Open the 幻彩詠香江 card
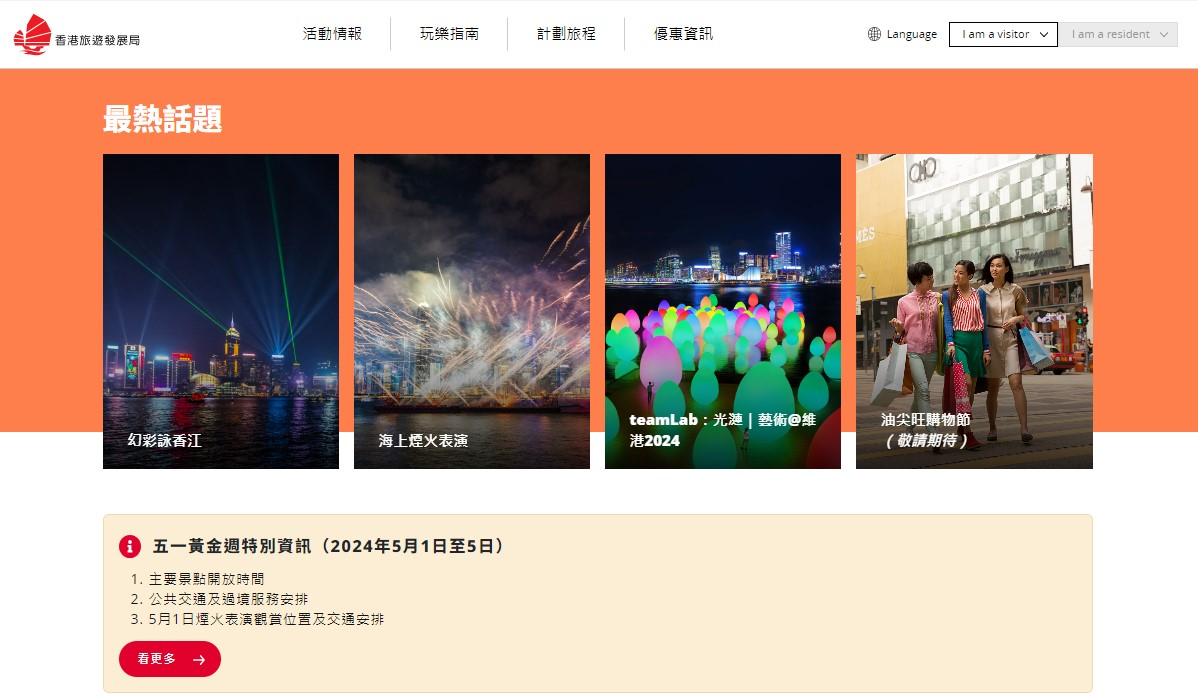1198x698 pixels. [x=221, y=312]
